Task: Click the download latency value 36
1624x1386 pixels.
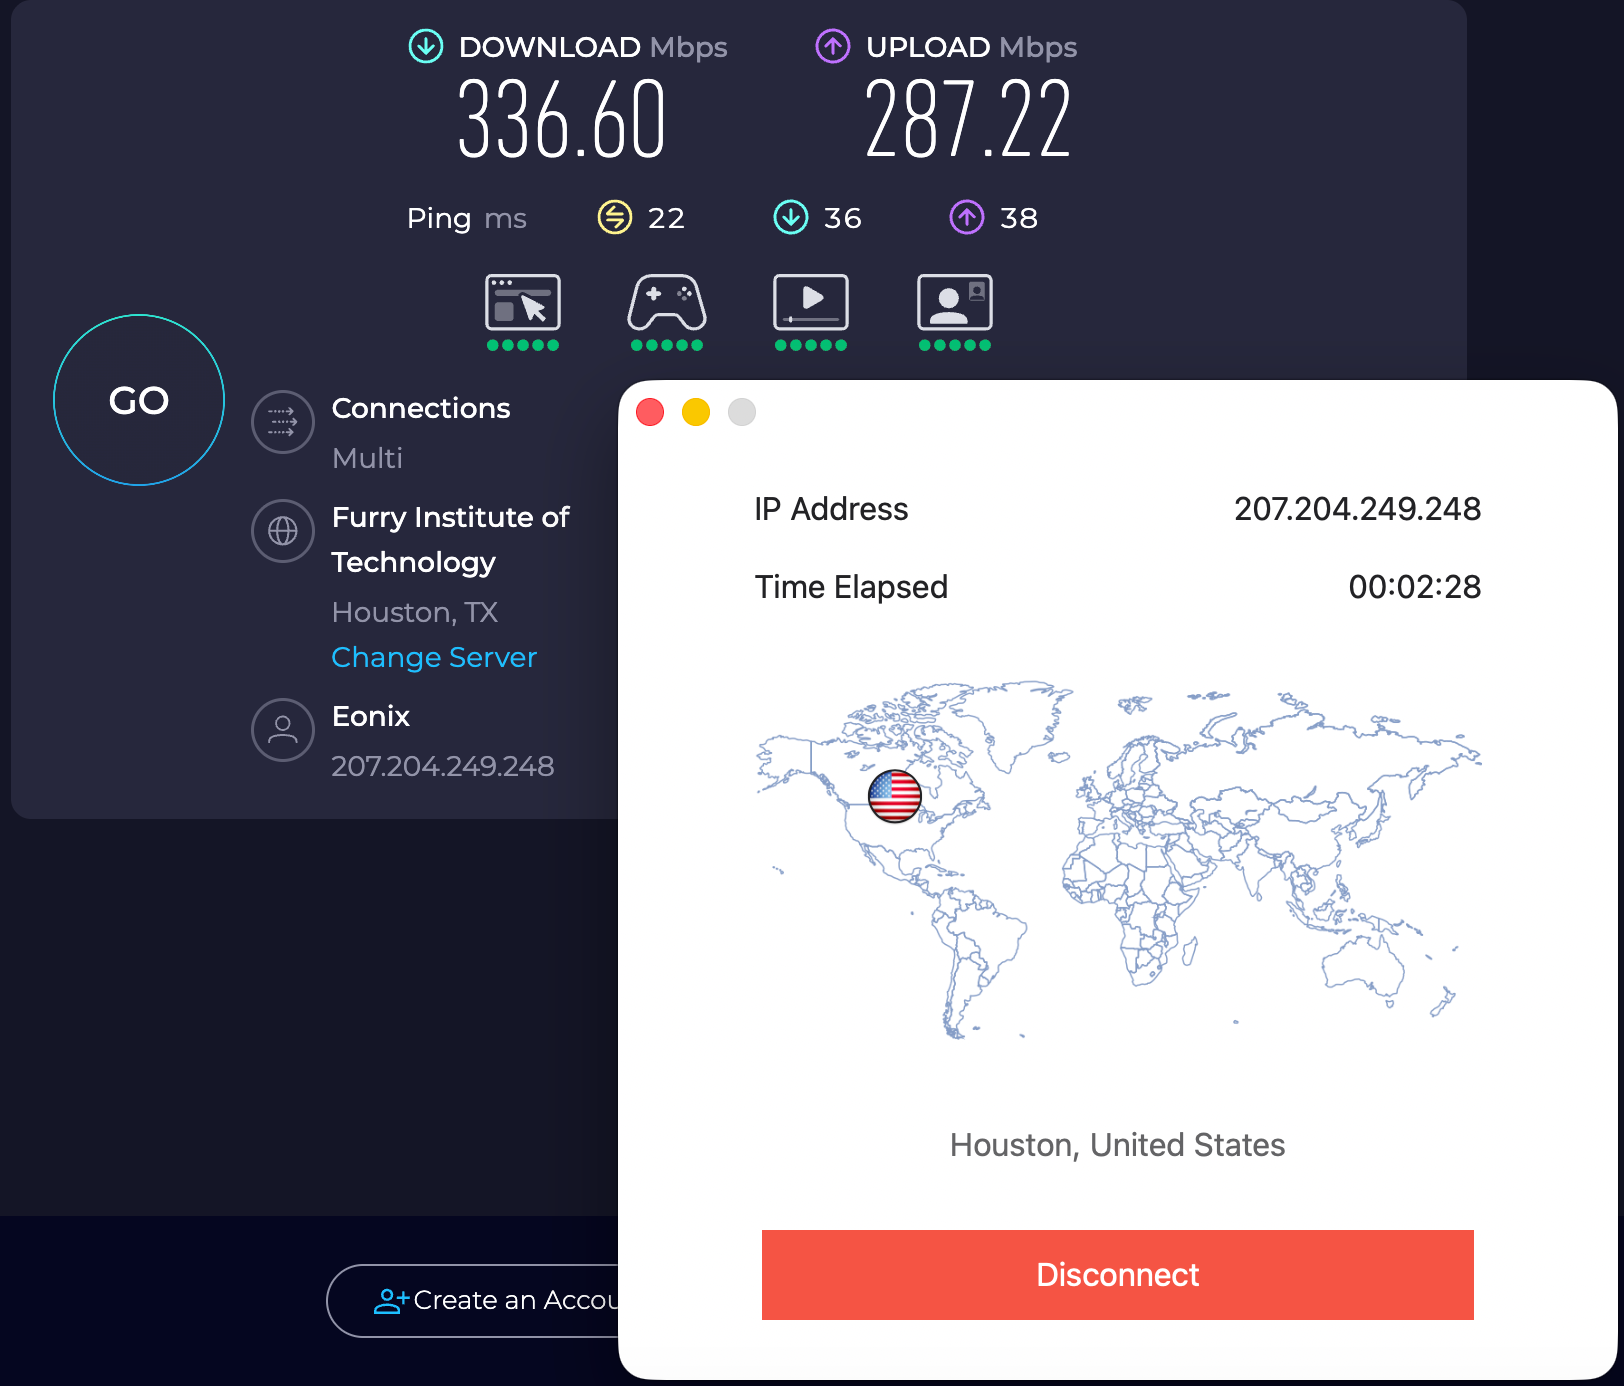Action: coord(845,218)
